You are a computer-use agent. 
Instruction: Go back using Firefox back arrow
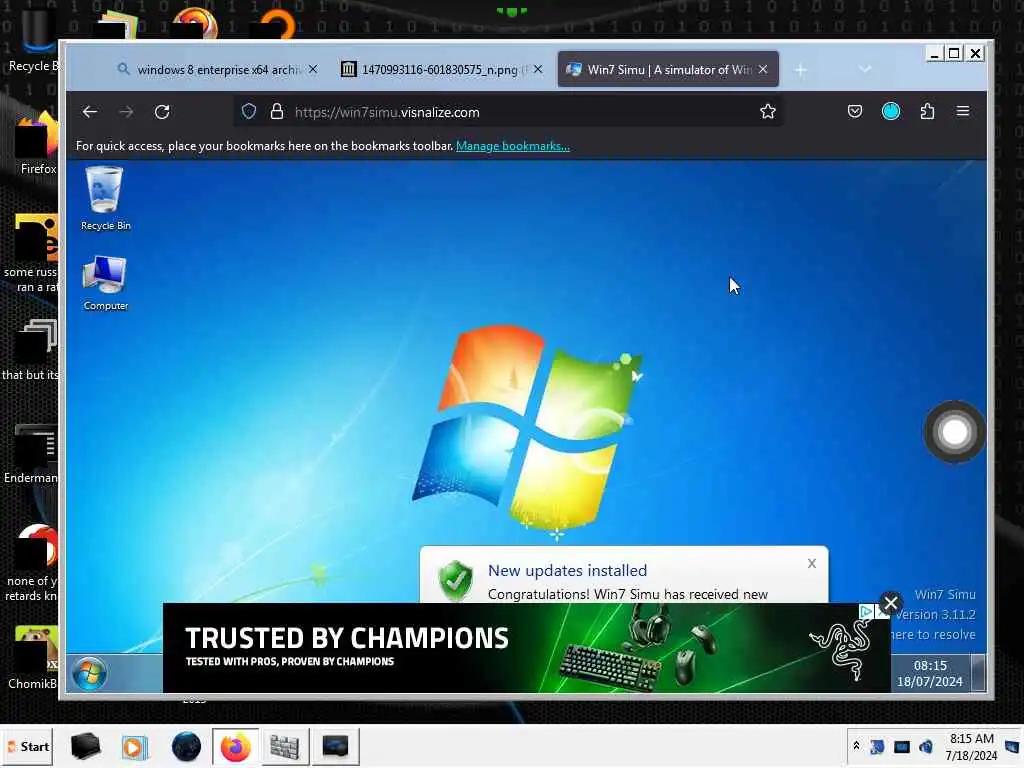pyautogui.click(x=89, y=112)
